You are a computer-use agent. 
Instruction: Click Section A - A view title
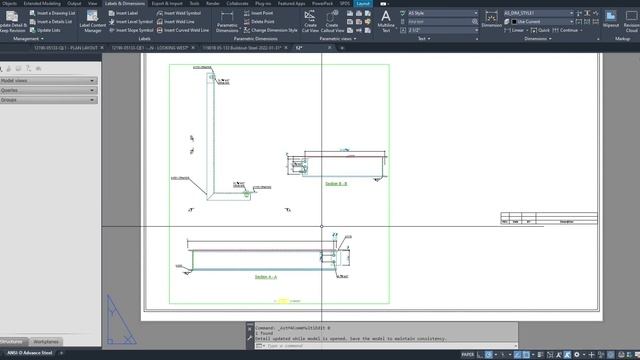[266, 277]
